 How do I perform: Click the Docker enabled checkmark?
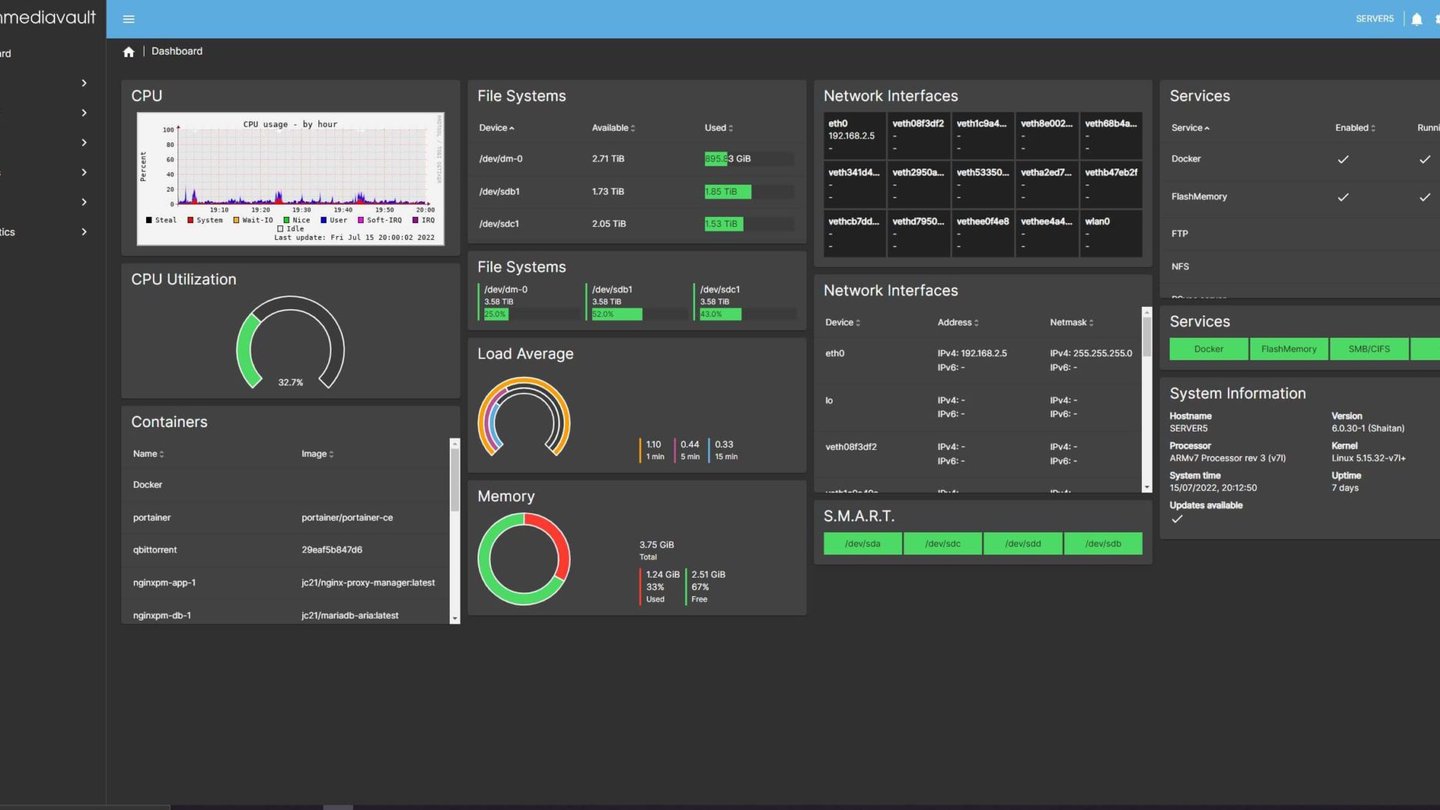pyautogui.click(x=1343, y=159)
